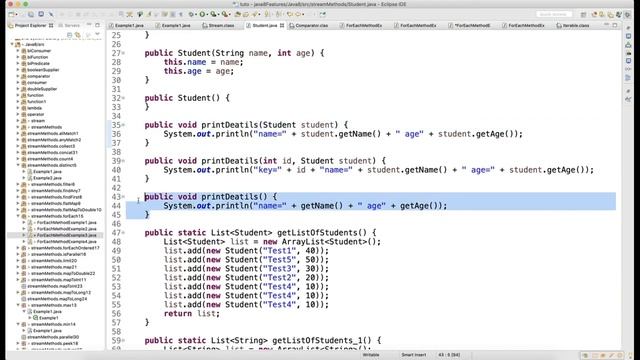Screen dimensions: 640x360
Task: Close the Student.java editor tab
Action: (x=282, y=25)
